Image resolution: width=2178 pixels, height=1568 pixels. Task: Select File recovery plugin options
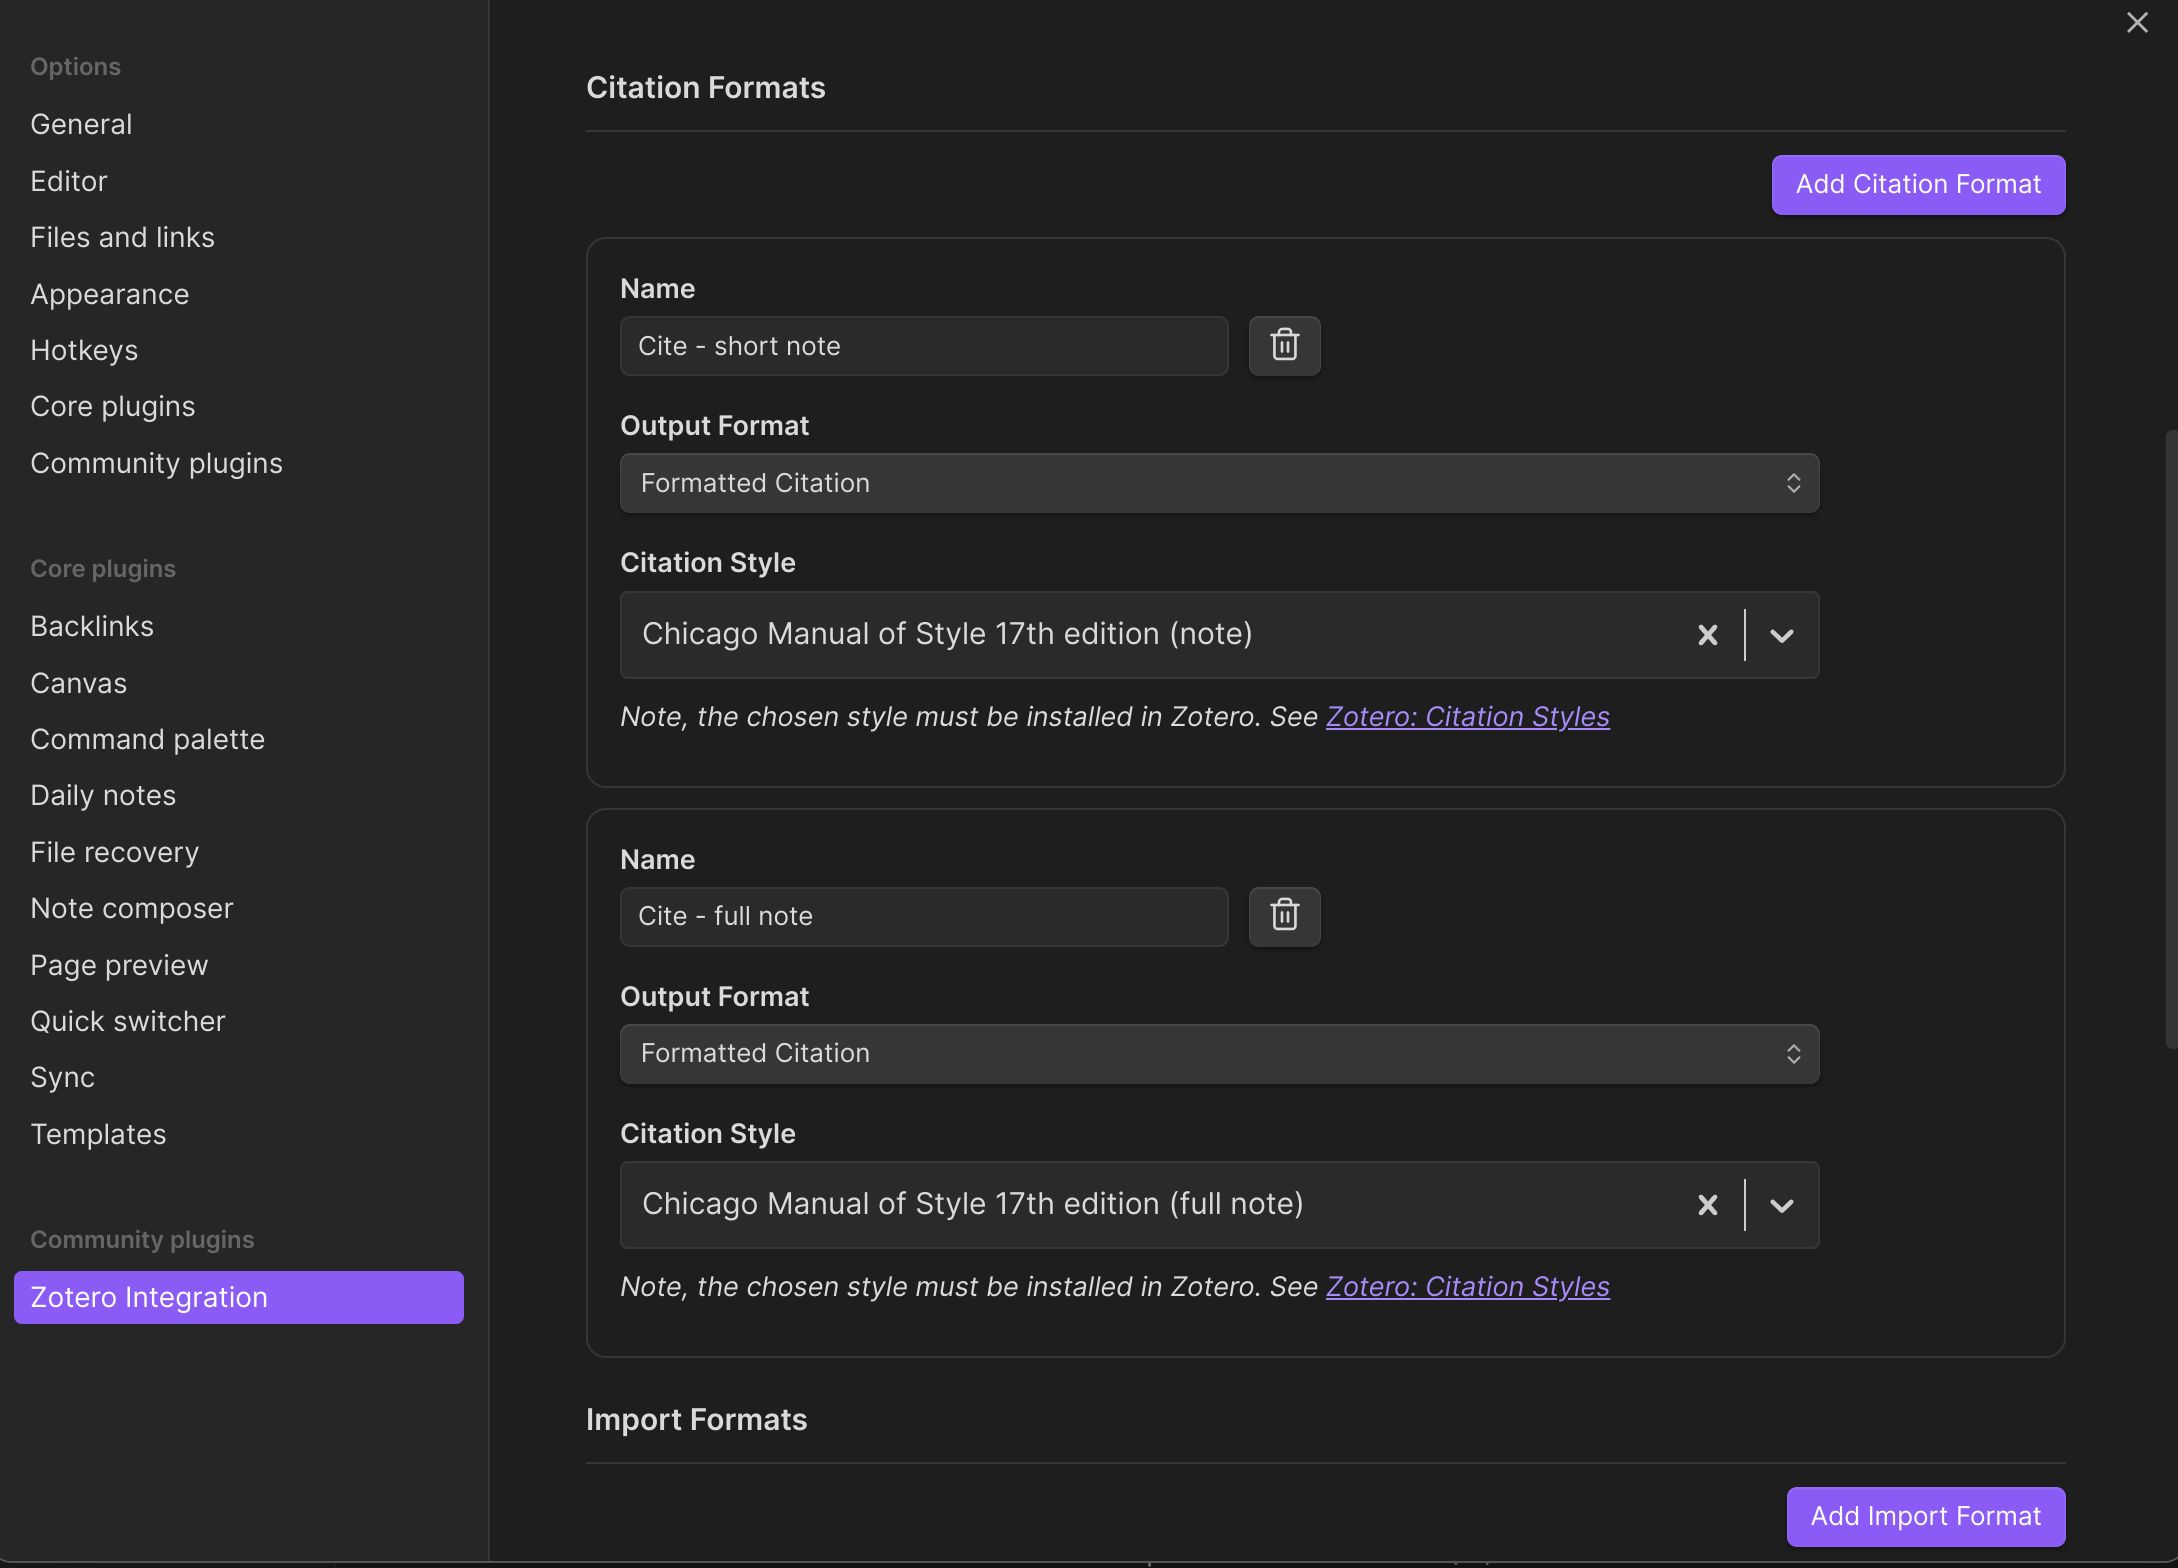[114, 852]
